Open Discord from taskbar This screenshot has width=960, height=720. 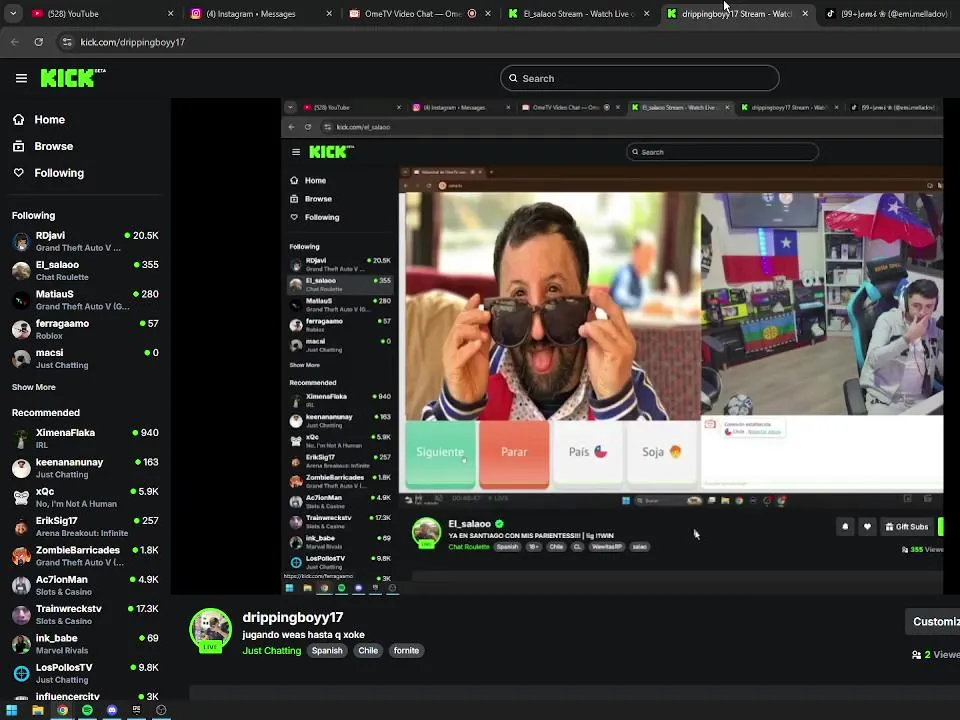tap(112, 710)
